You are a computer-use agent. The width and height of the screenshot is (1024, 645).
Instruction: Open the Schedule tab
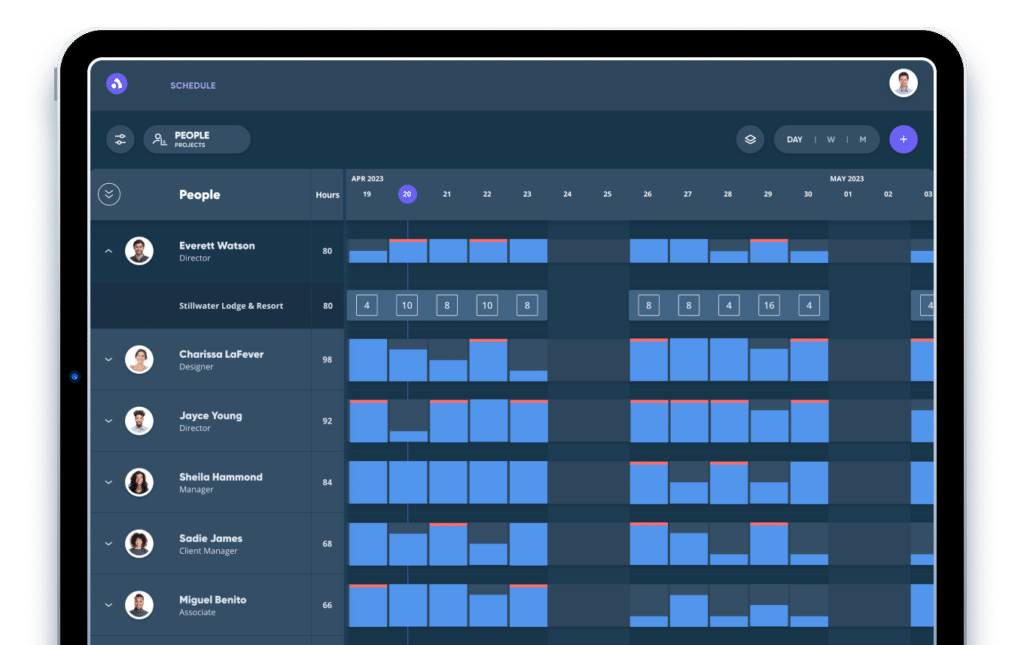(x=193, y=86)
